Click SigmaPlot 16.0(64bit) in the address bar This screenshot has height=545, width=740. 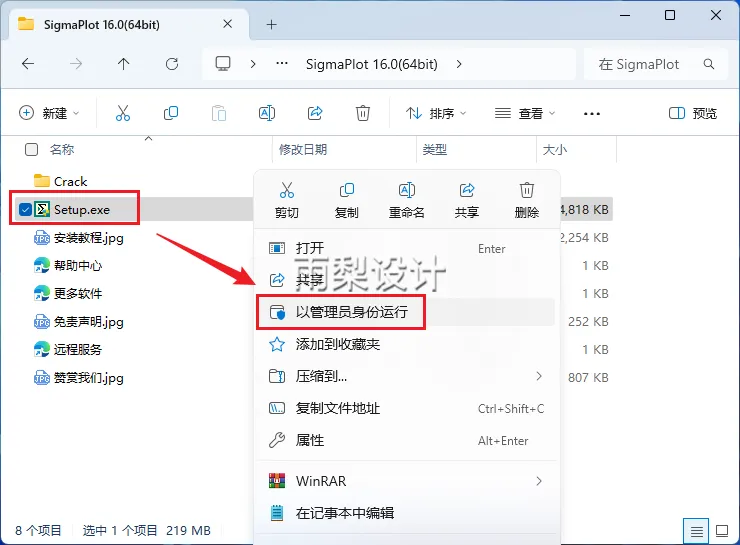point(371,64)
